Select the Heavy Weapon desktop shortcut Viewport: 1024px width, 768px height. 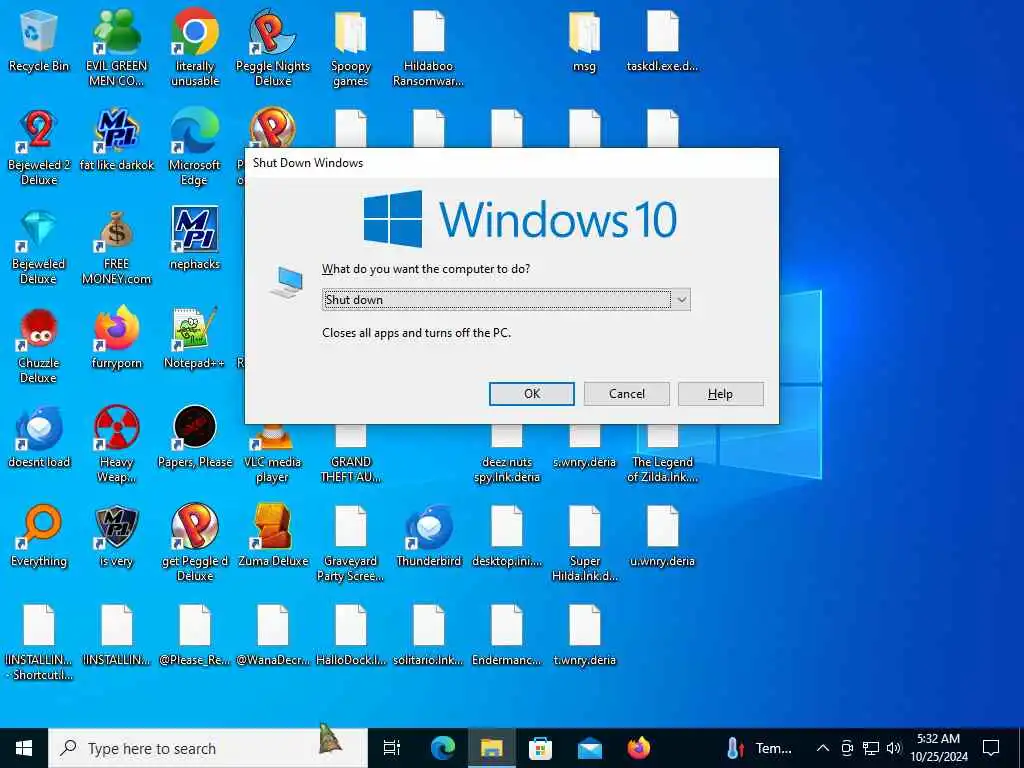click(117, 445)
